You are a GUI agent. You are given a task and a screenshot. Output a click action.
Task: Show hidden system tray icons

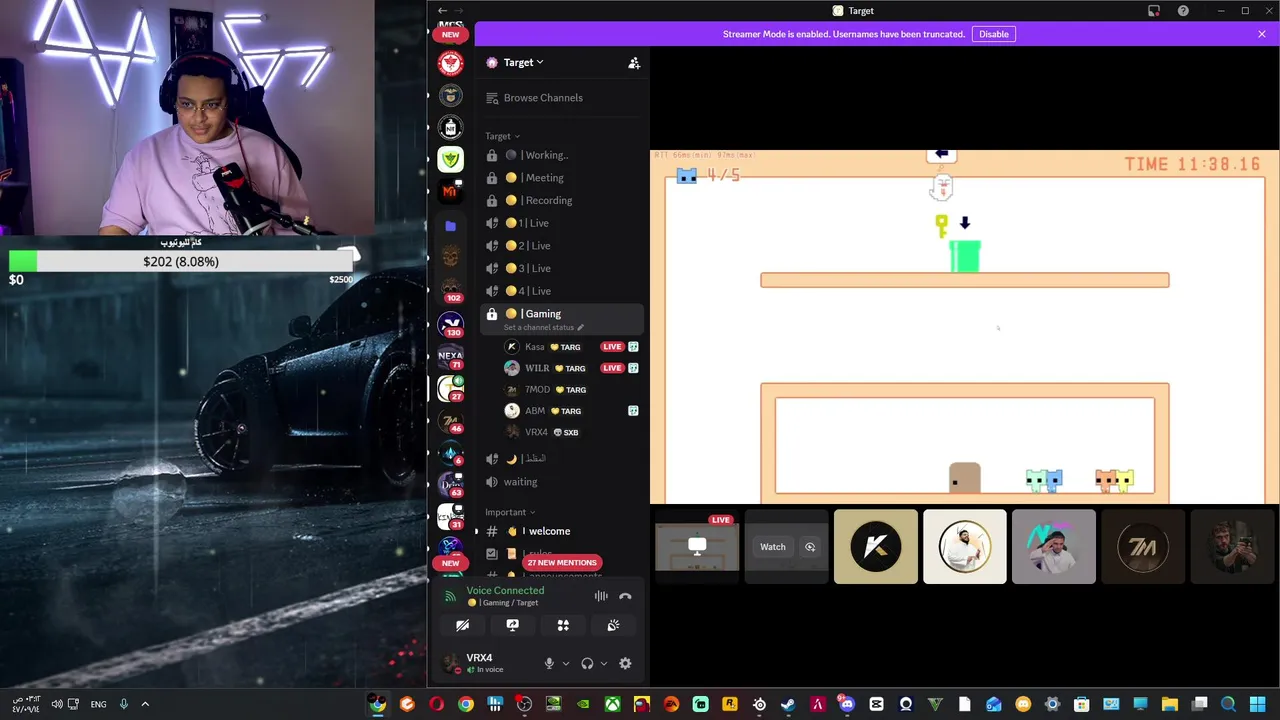tap(145, 704)
